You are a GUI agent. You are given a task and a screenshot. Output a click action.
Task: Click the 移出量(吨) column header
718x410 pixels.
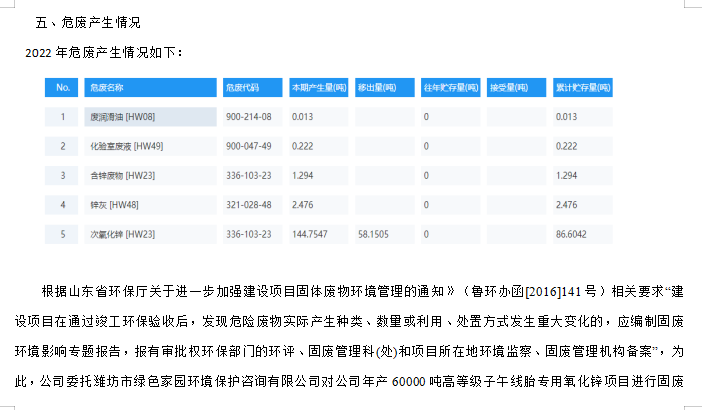pos(376,88)
